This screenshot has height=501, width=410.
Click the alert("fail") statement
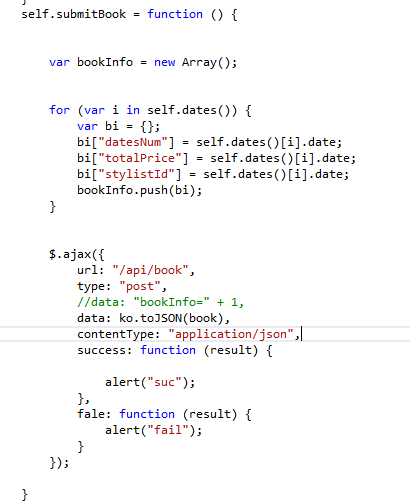[154, 430]
